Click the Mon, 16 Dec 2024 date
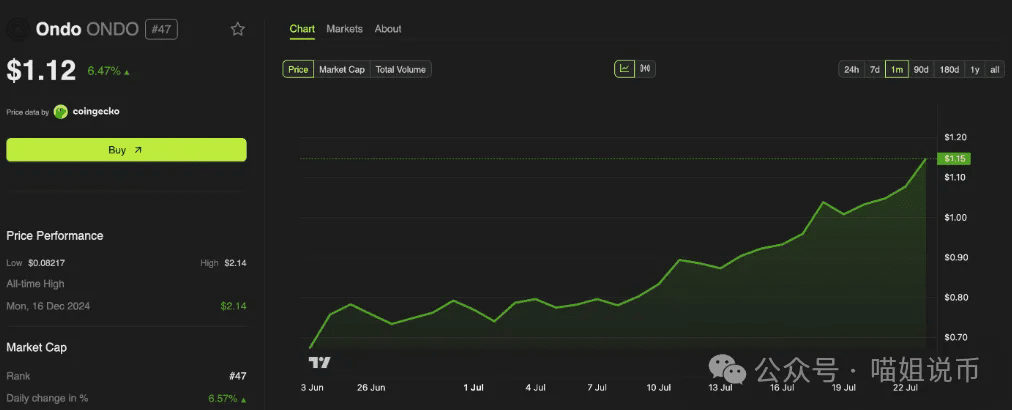The width and height of the screenshot is (1012, 410). point(48,306)
